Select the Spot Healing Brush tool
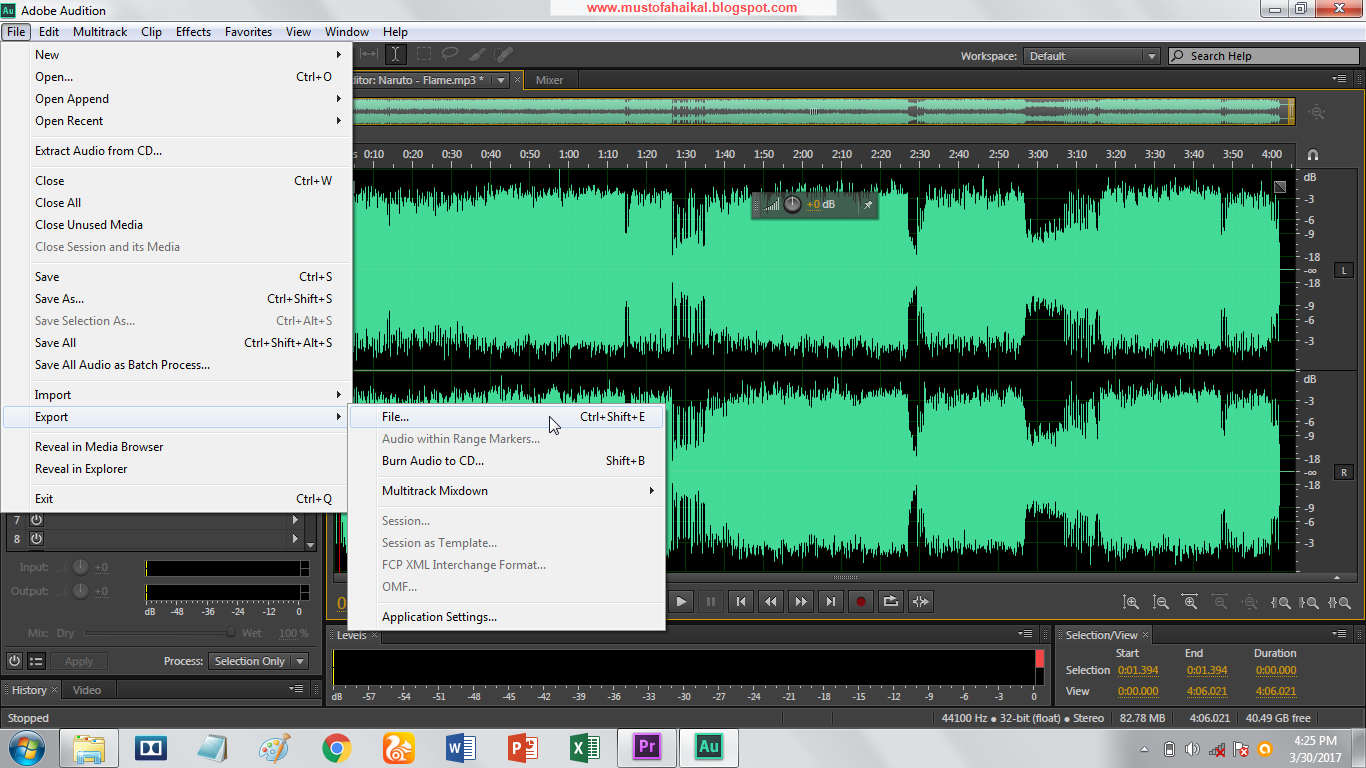The height and width of the screenshot is (768, 1366). (x=504, y=55)
